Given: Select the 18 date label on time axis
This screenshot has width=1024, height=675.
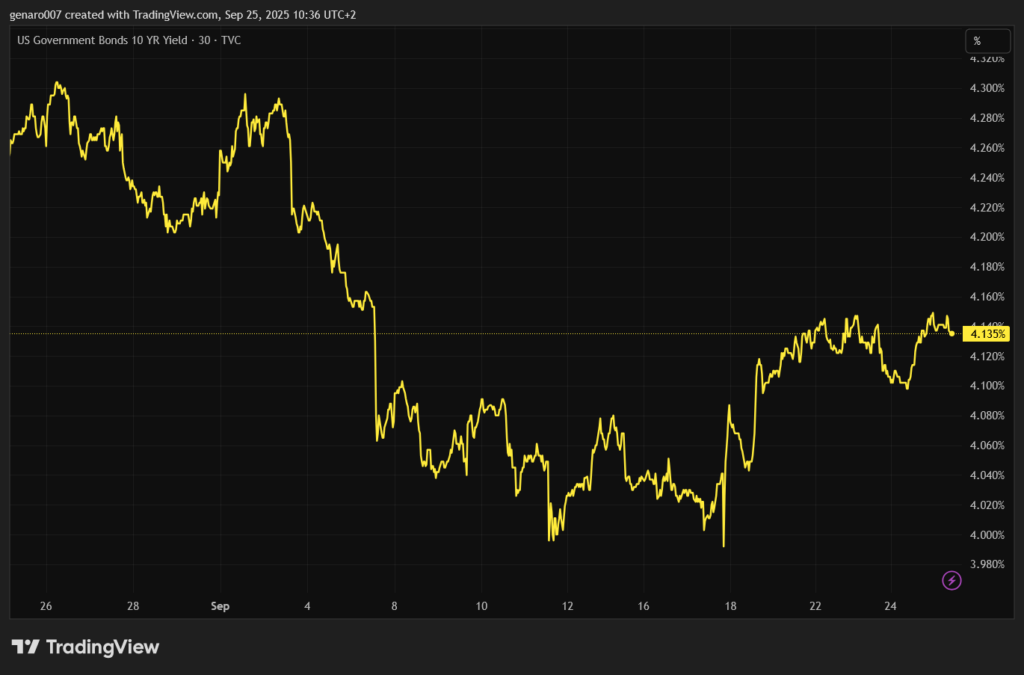Looking at the screenshot, I should (x=731, y=606).
